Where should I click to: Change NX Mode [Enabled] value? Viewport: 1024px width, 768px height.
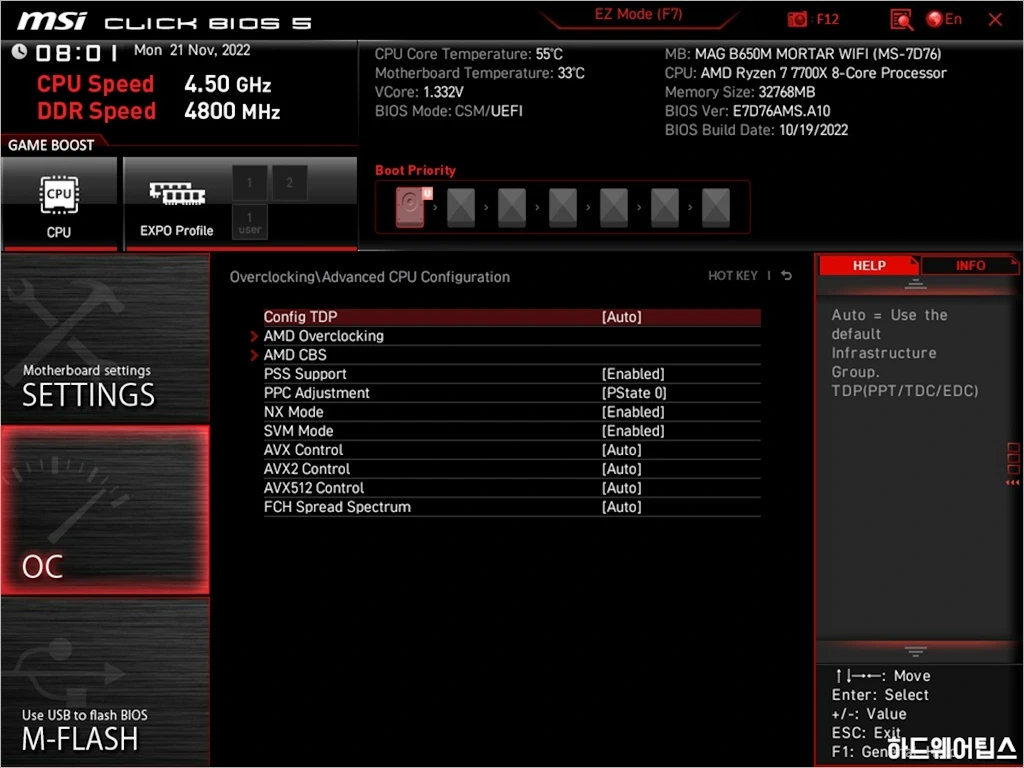pyautogui.click(x=633, y=411)
